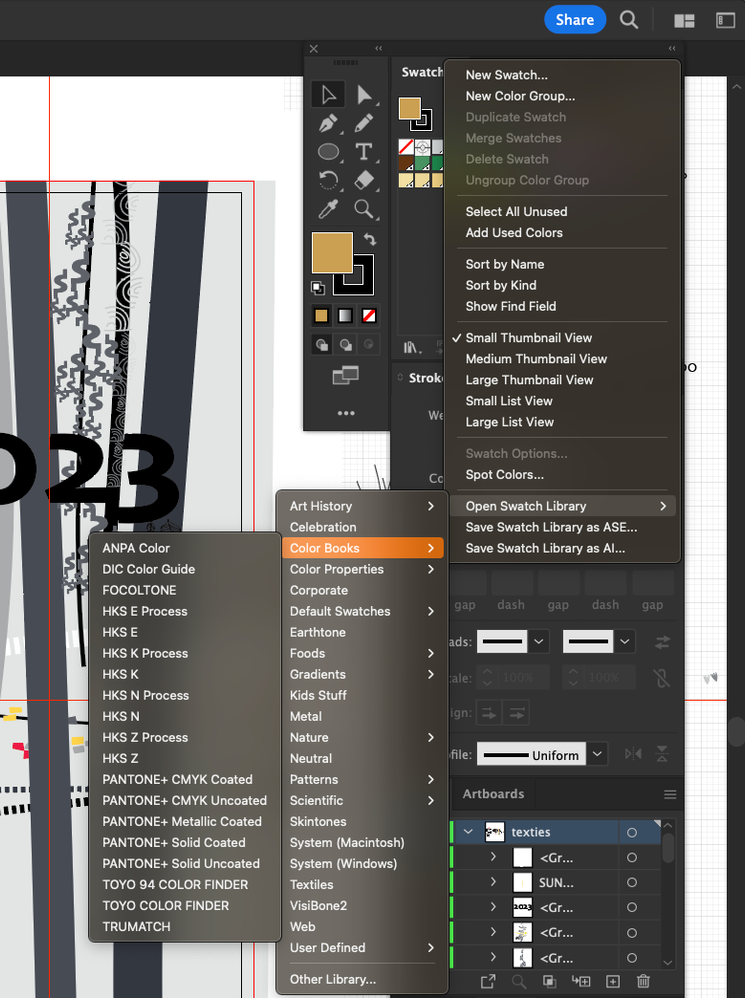Make clipping mask icon in Layers panel
The image size is (745, 998).
coord(549,981)
